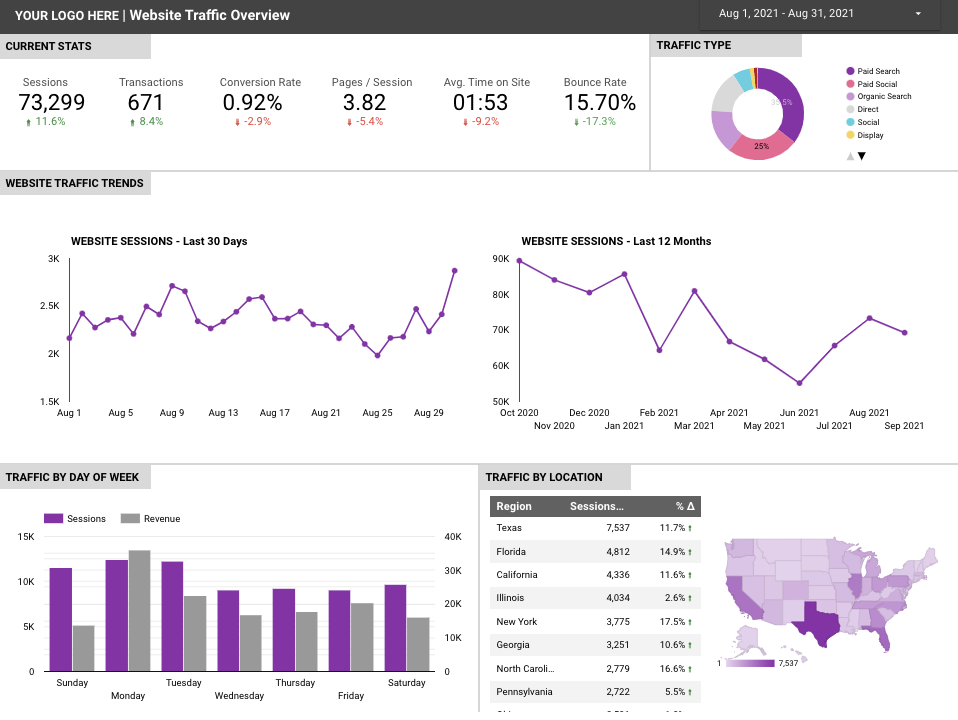
Task: Sort table by Sessions column header
Action: pyautogui.click(x=596, y=506)
